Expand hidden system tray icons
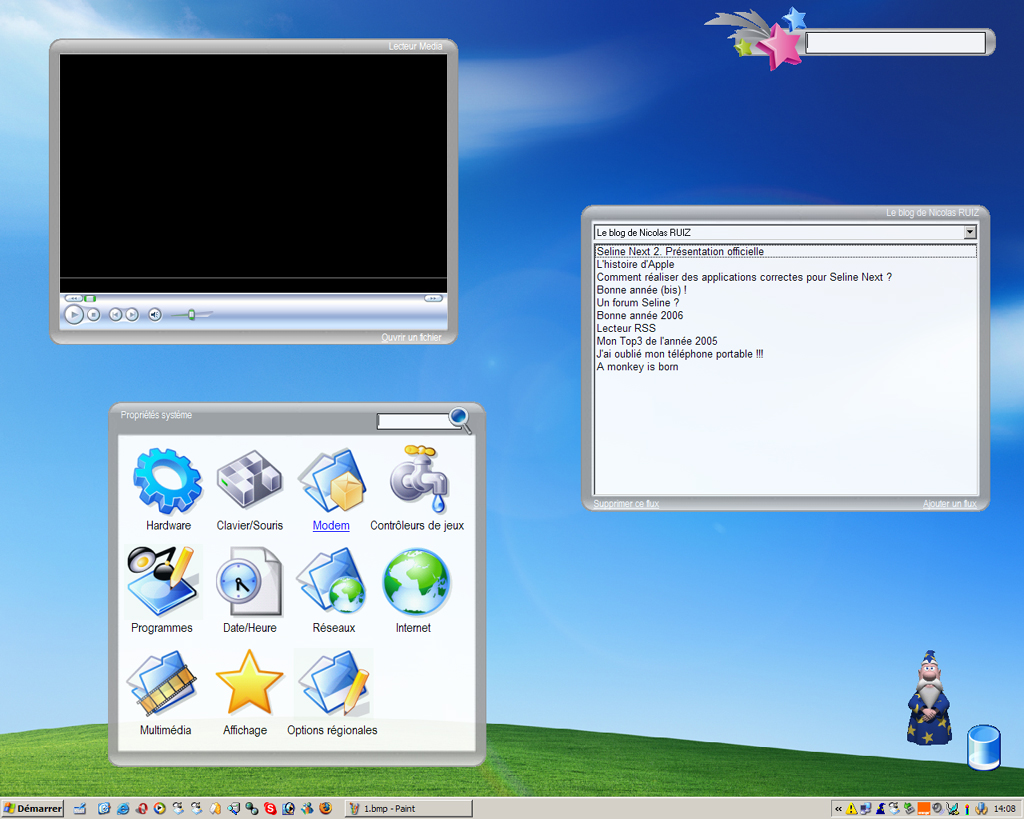The height and width of the screenshot is (819, 1024). coord(839,809)
